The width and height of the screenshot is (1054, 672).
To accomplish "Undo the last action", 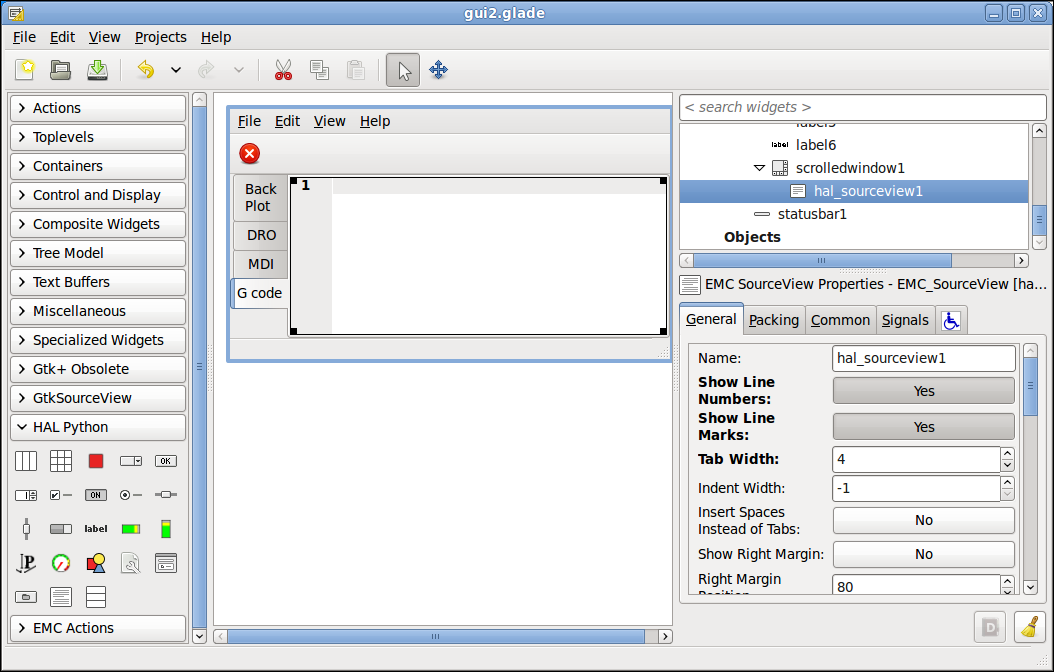I will [x=146, y=70].
